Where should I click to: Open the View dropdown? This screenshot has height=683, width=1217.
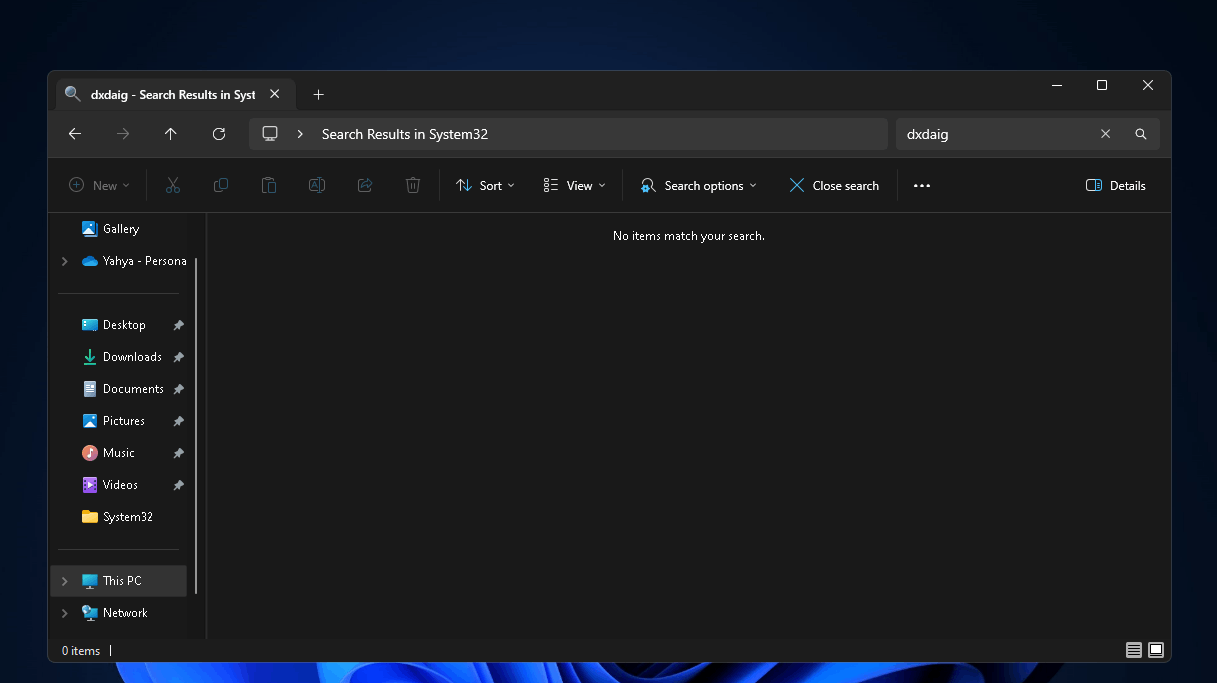click(x=575, y=186)
